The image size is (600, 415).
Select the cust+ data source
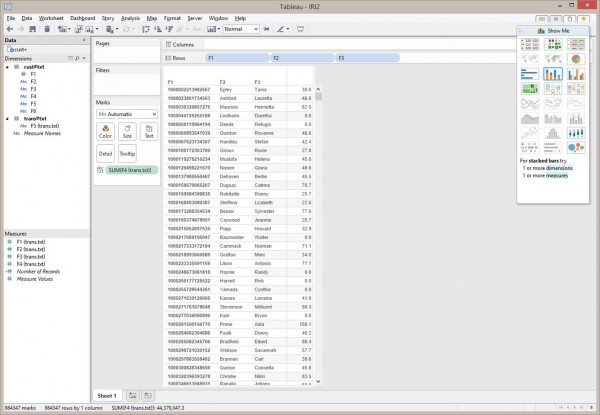coord(18,50)
